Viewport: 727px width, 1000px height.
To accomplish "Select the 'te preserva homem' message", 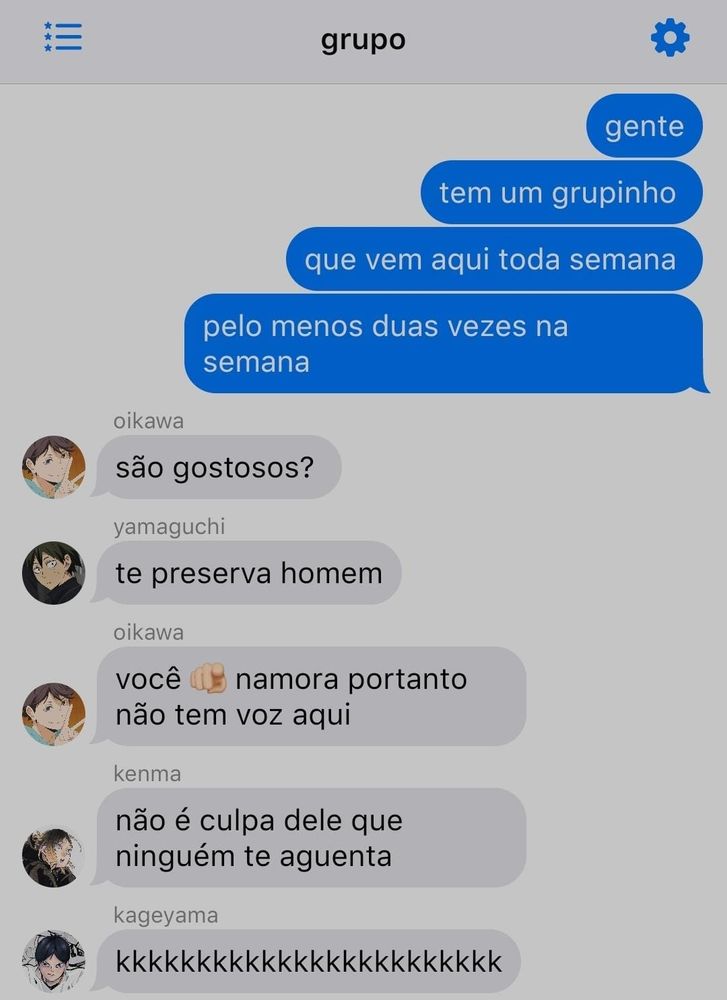I will [x=247, y=573].
